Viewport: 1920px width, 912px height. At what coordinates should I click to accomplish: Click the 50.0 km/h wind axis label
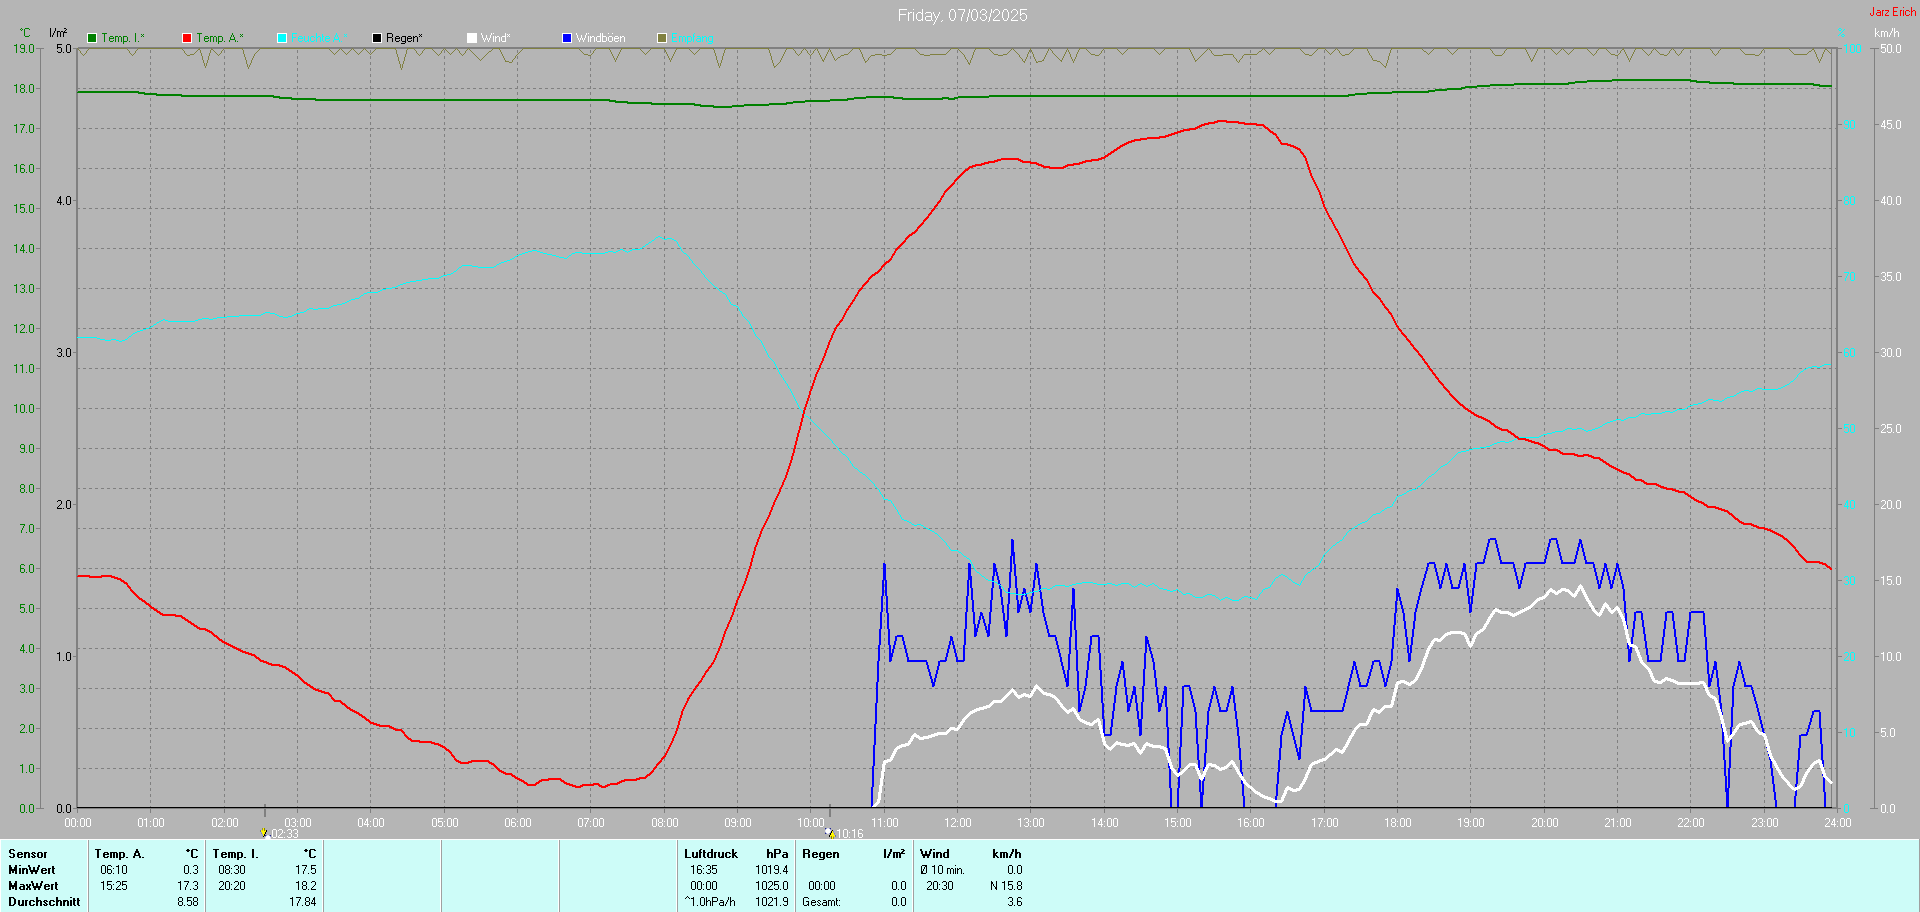pyautogui.click(x=1891, y=48)
